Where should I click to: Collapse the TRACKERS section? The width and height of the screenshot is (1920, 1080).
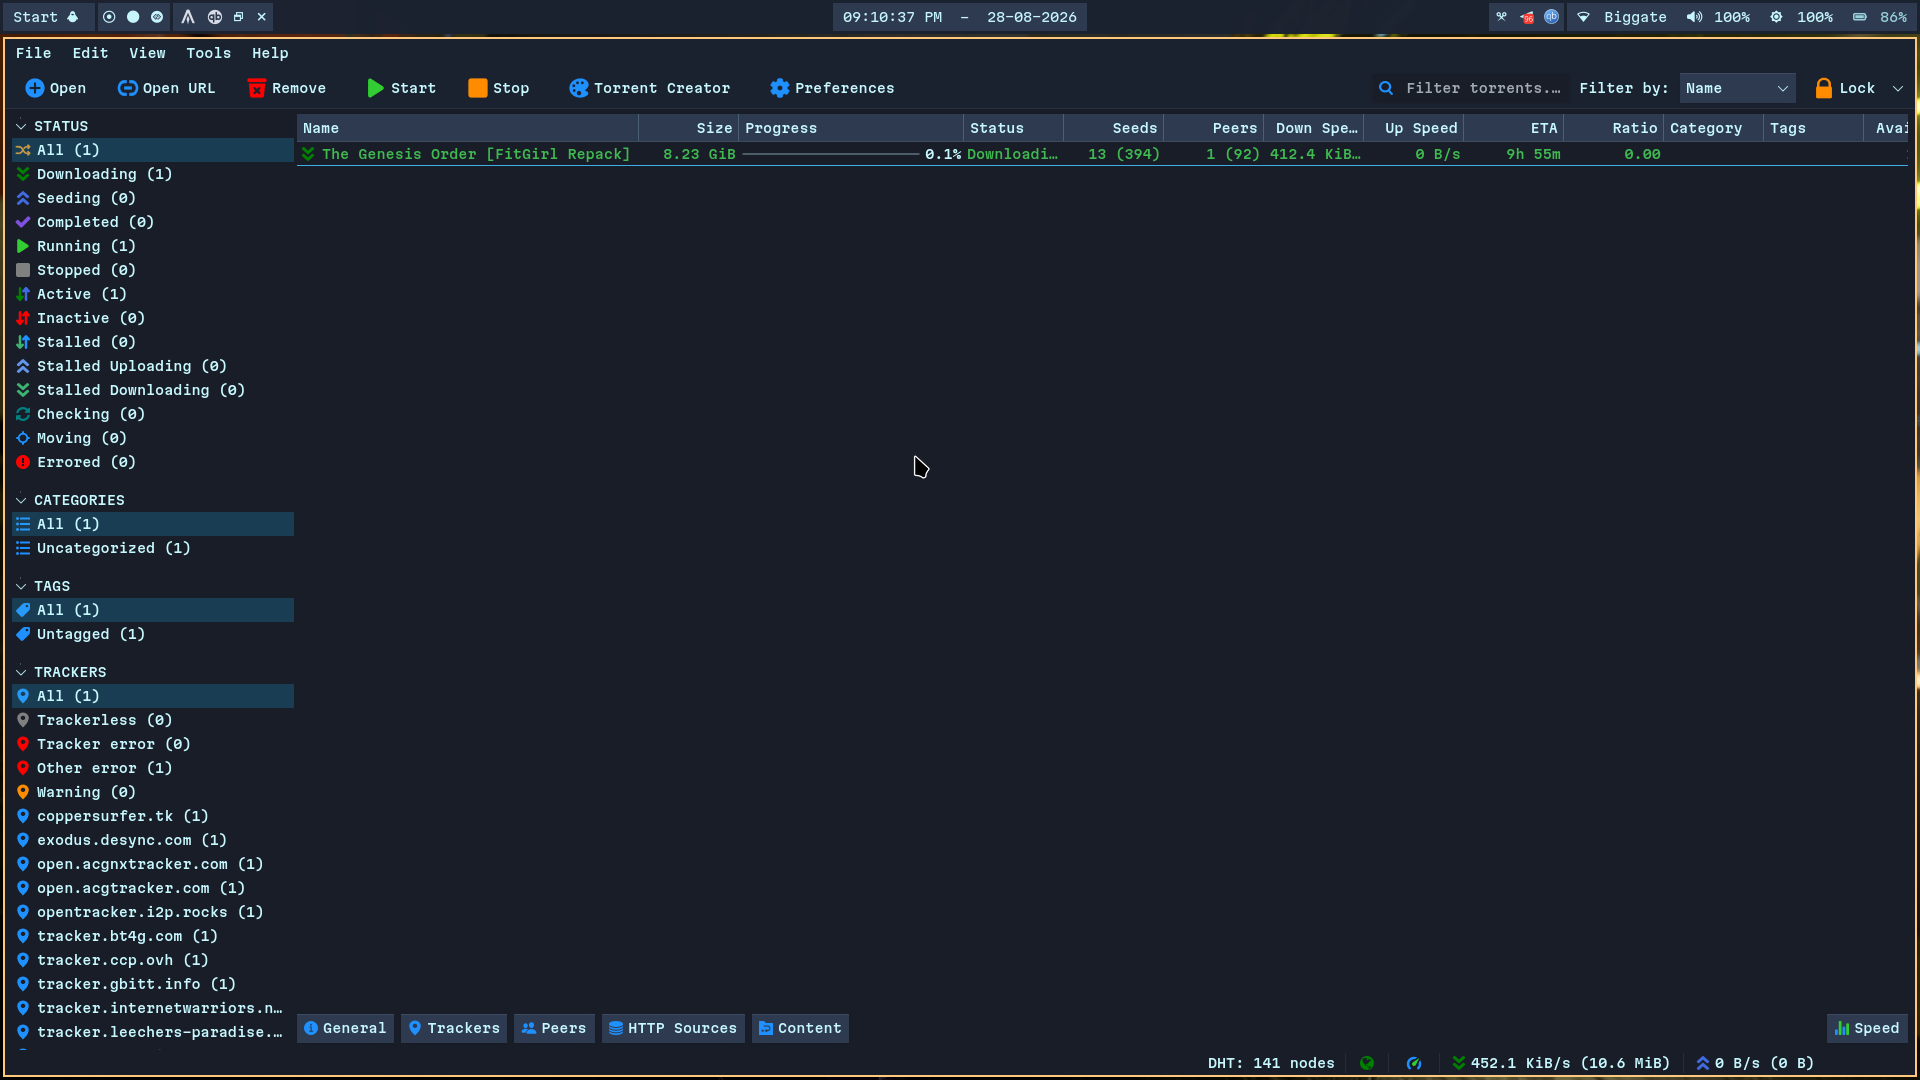pos(21,672)
